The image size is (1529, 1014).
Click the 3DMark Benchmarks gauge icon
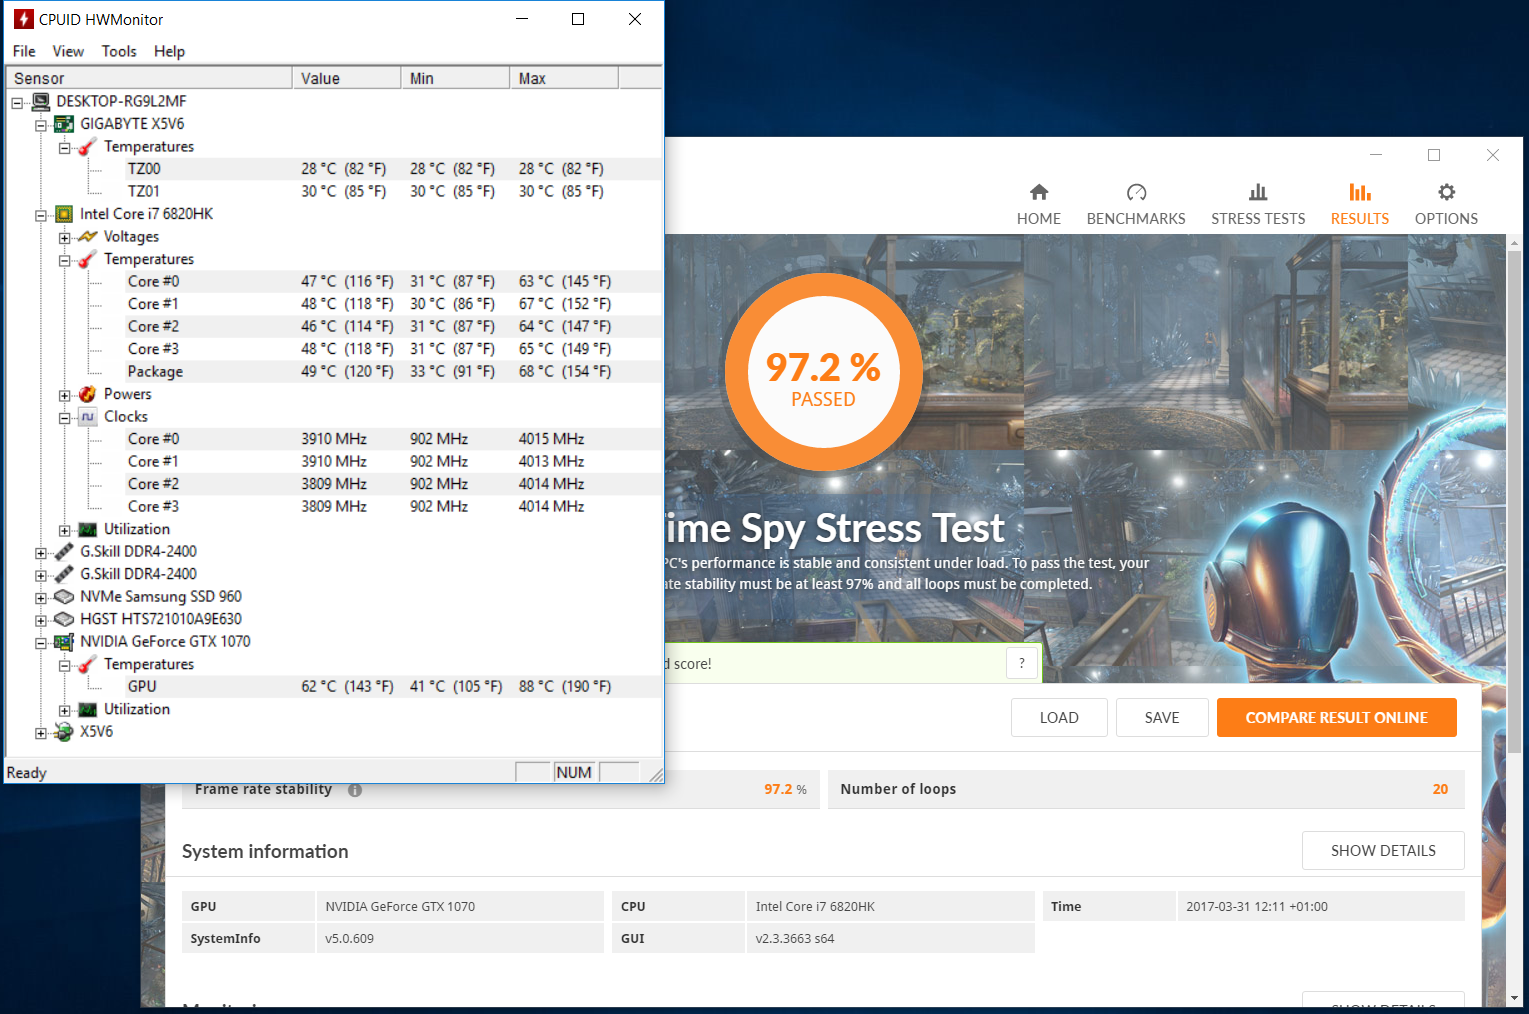[x=1136, y=192]
